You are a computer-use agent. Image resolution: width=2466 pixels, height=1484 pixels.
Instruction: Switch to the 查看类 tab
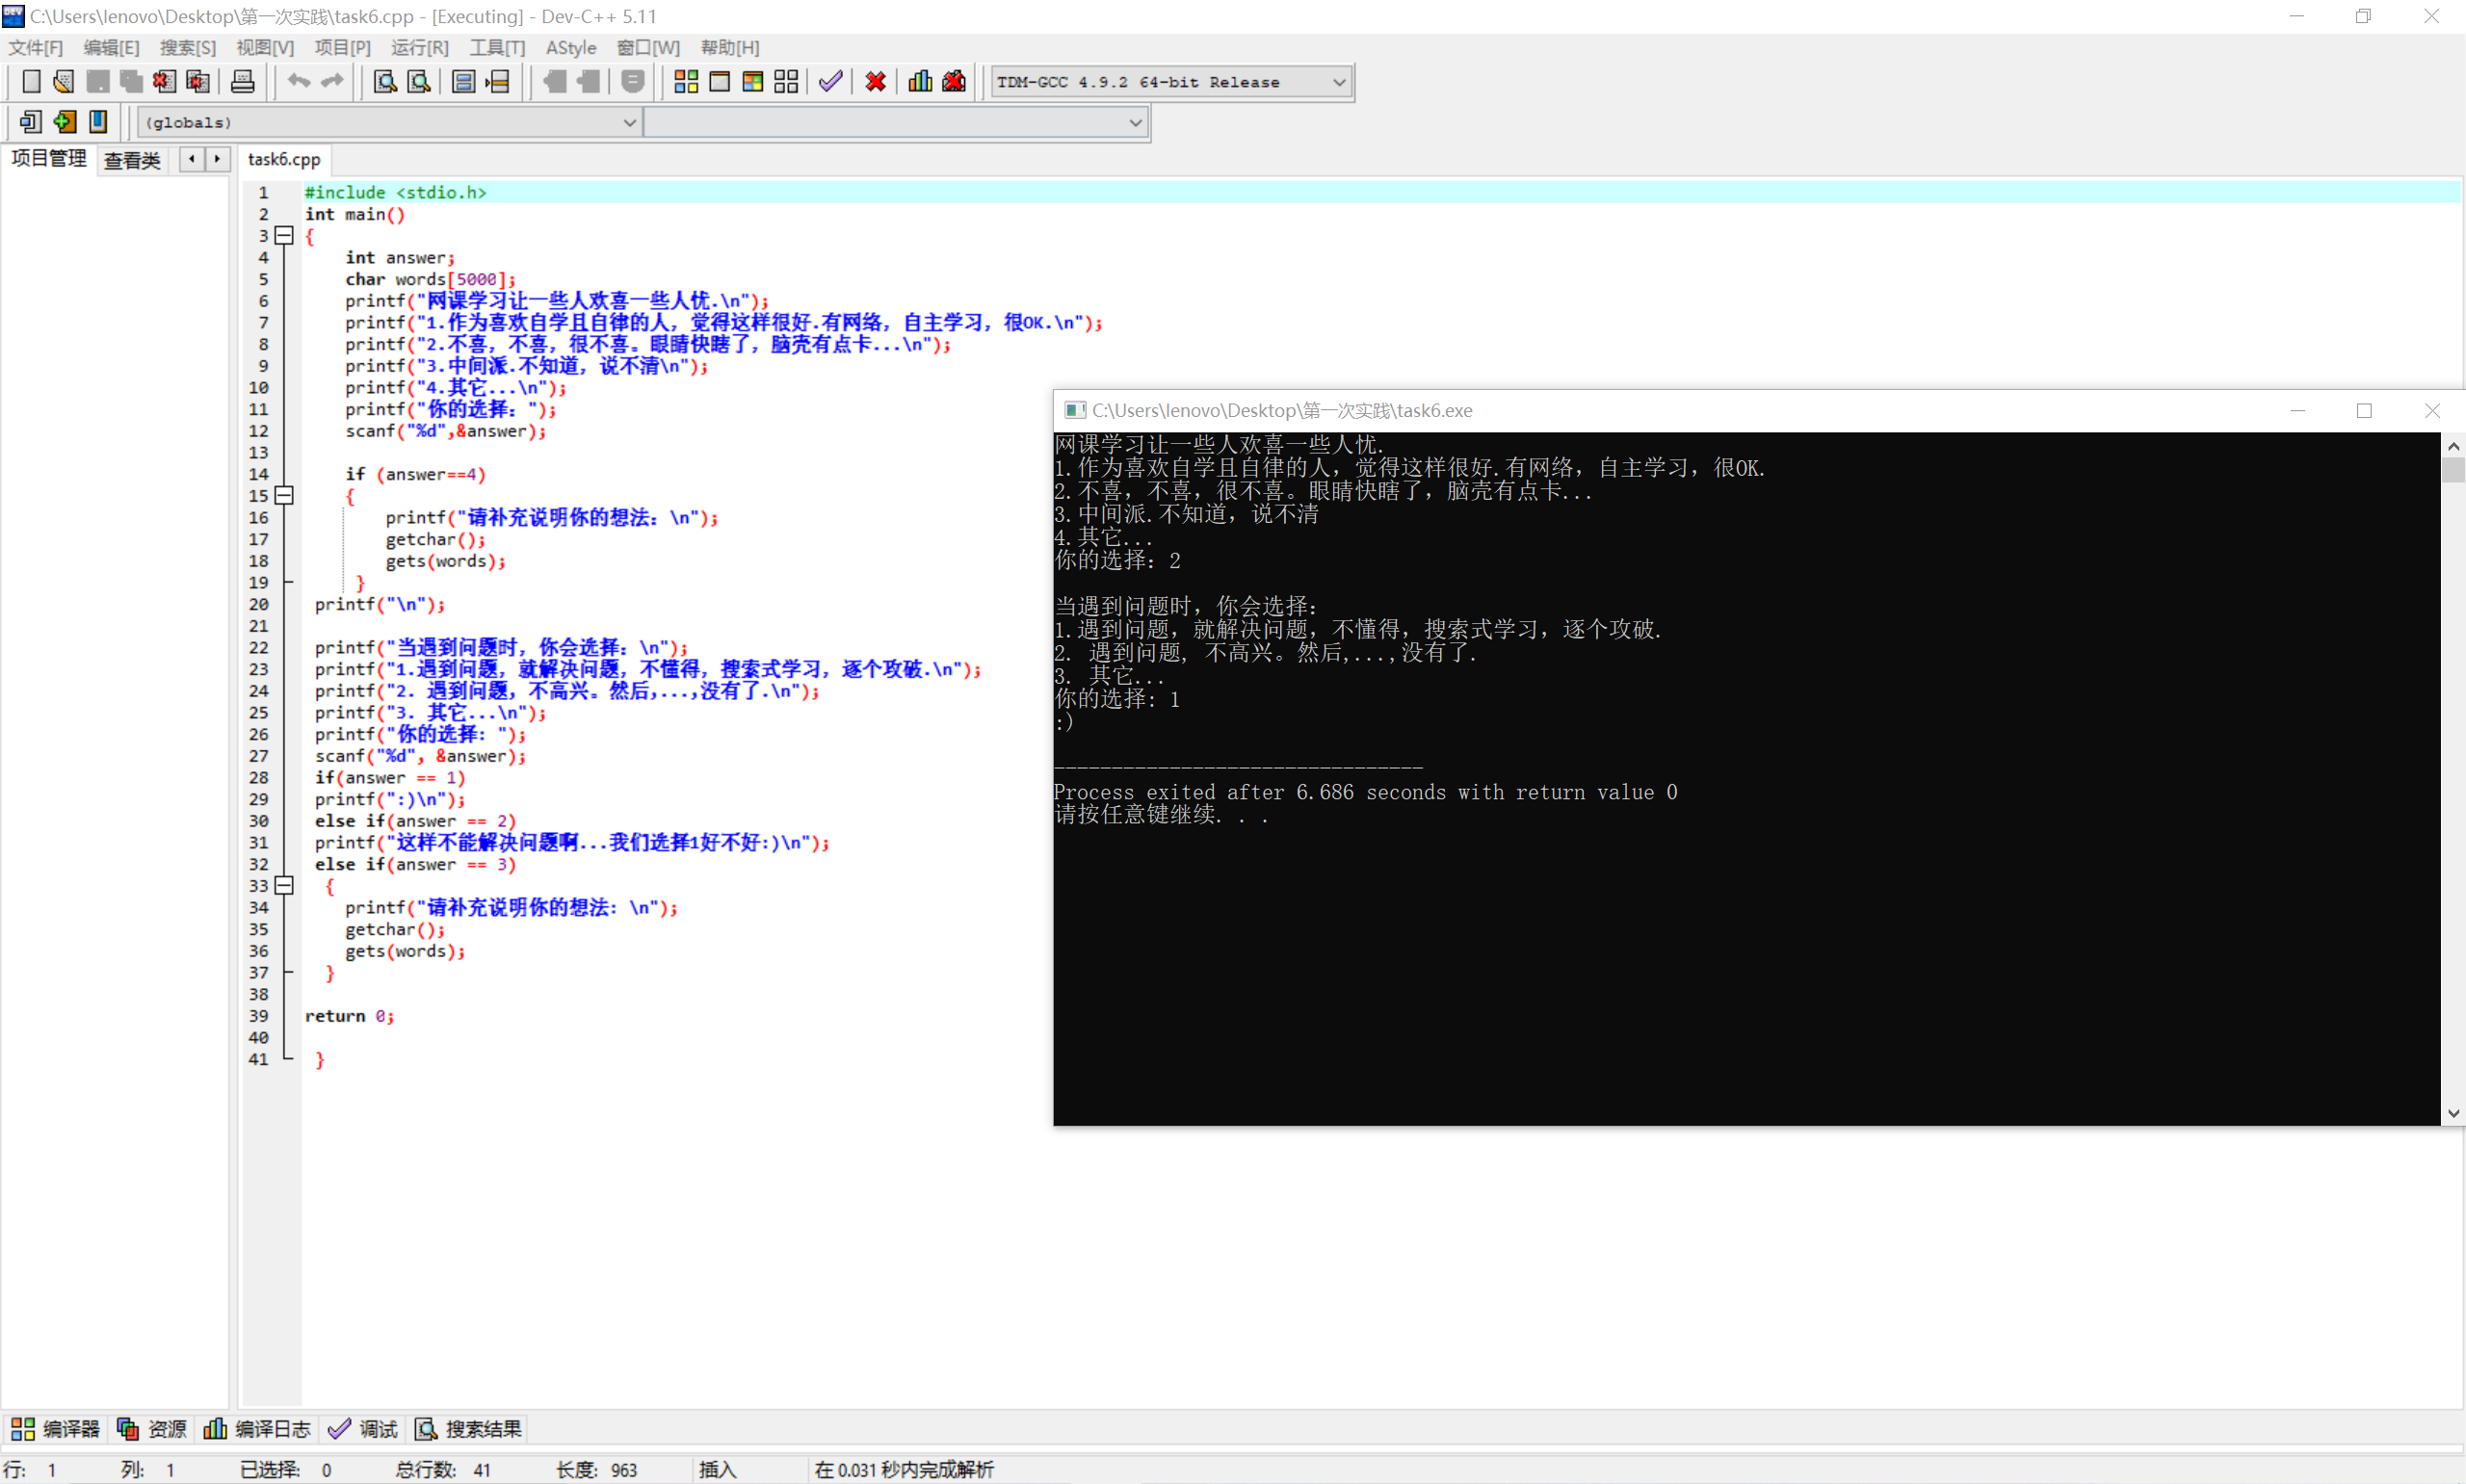click(132, 160)
